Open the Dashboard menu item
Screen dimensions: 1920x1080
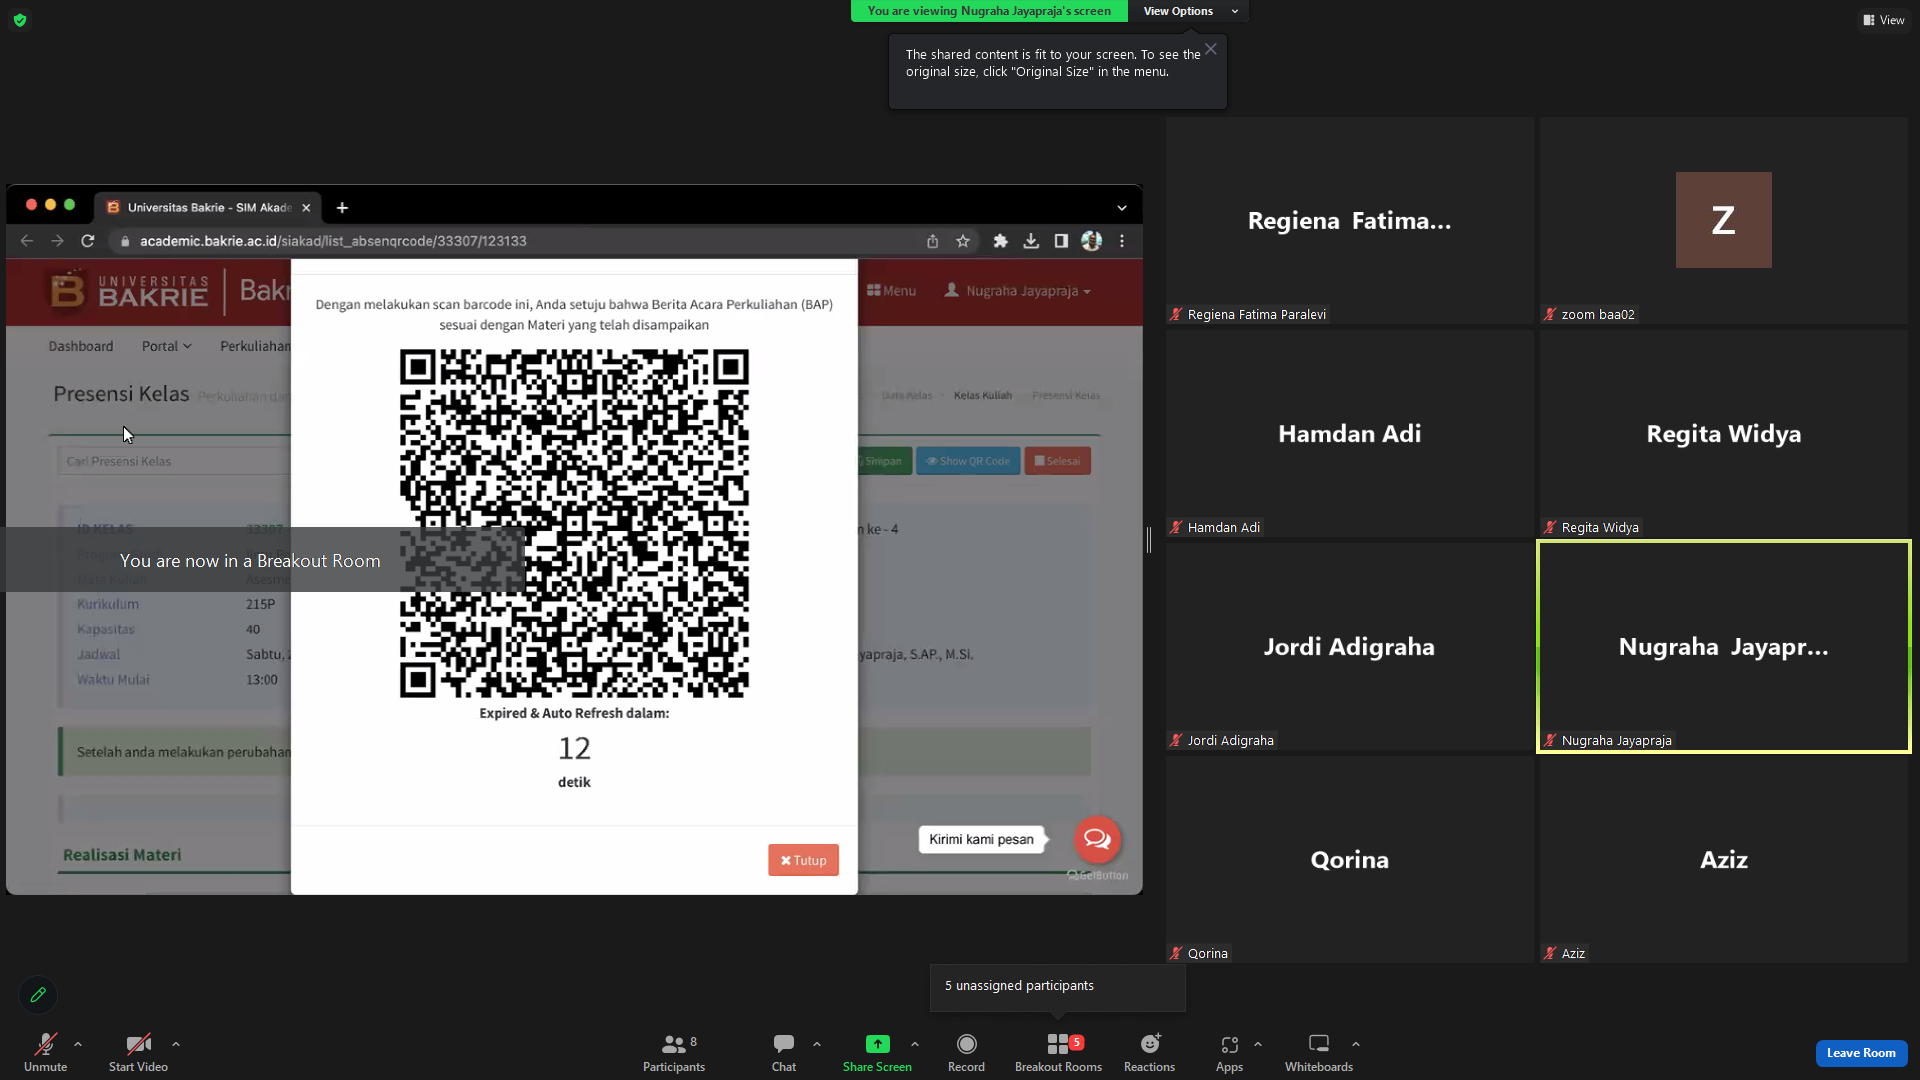(x=81, y=346)
